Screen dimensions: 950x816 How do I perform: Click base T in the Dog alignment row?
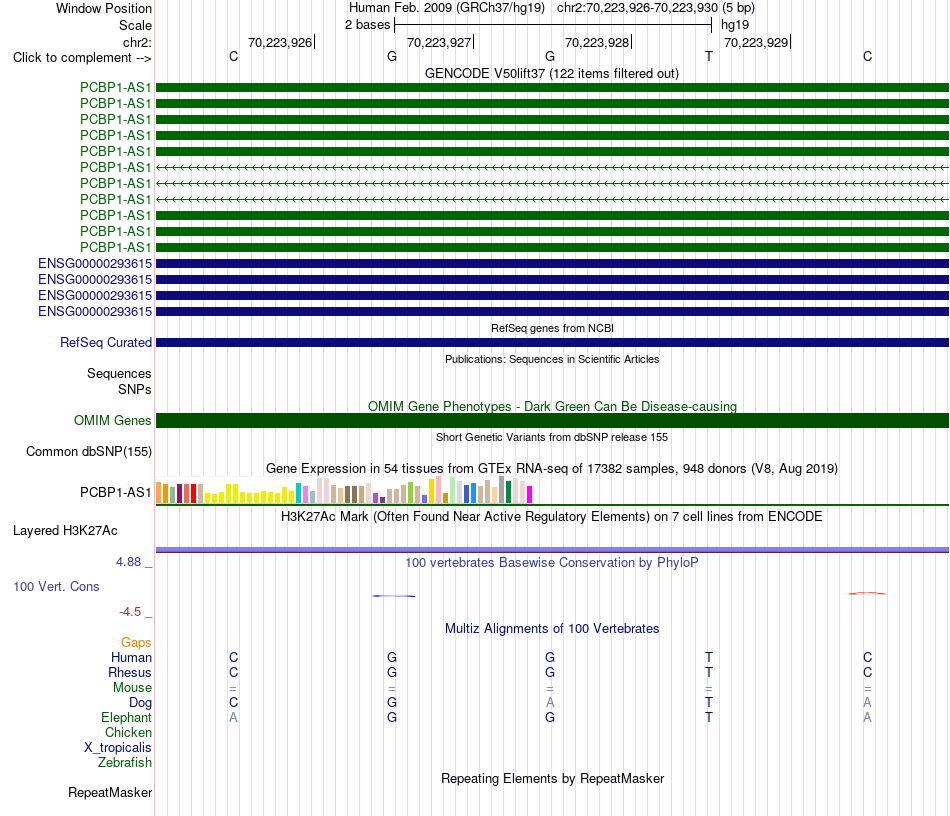(709, 702)
